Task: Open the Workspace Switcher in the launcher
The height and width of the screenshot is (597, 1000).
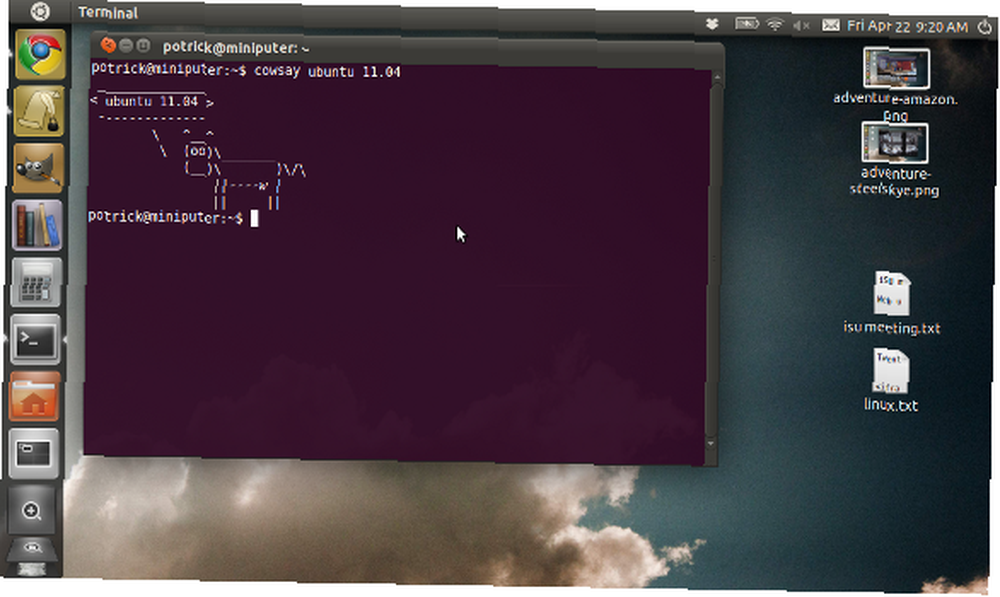Action: click(x=34, y=453)
